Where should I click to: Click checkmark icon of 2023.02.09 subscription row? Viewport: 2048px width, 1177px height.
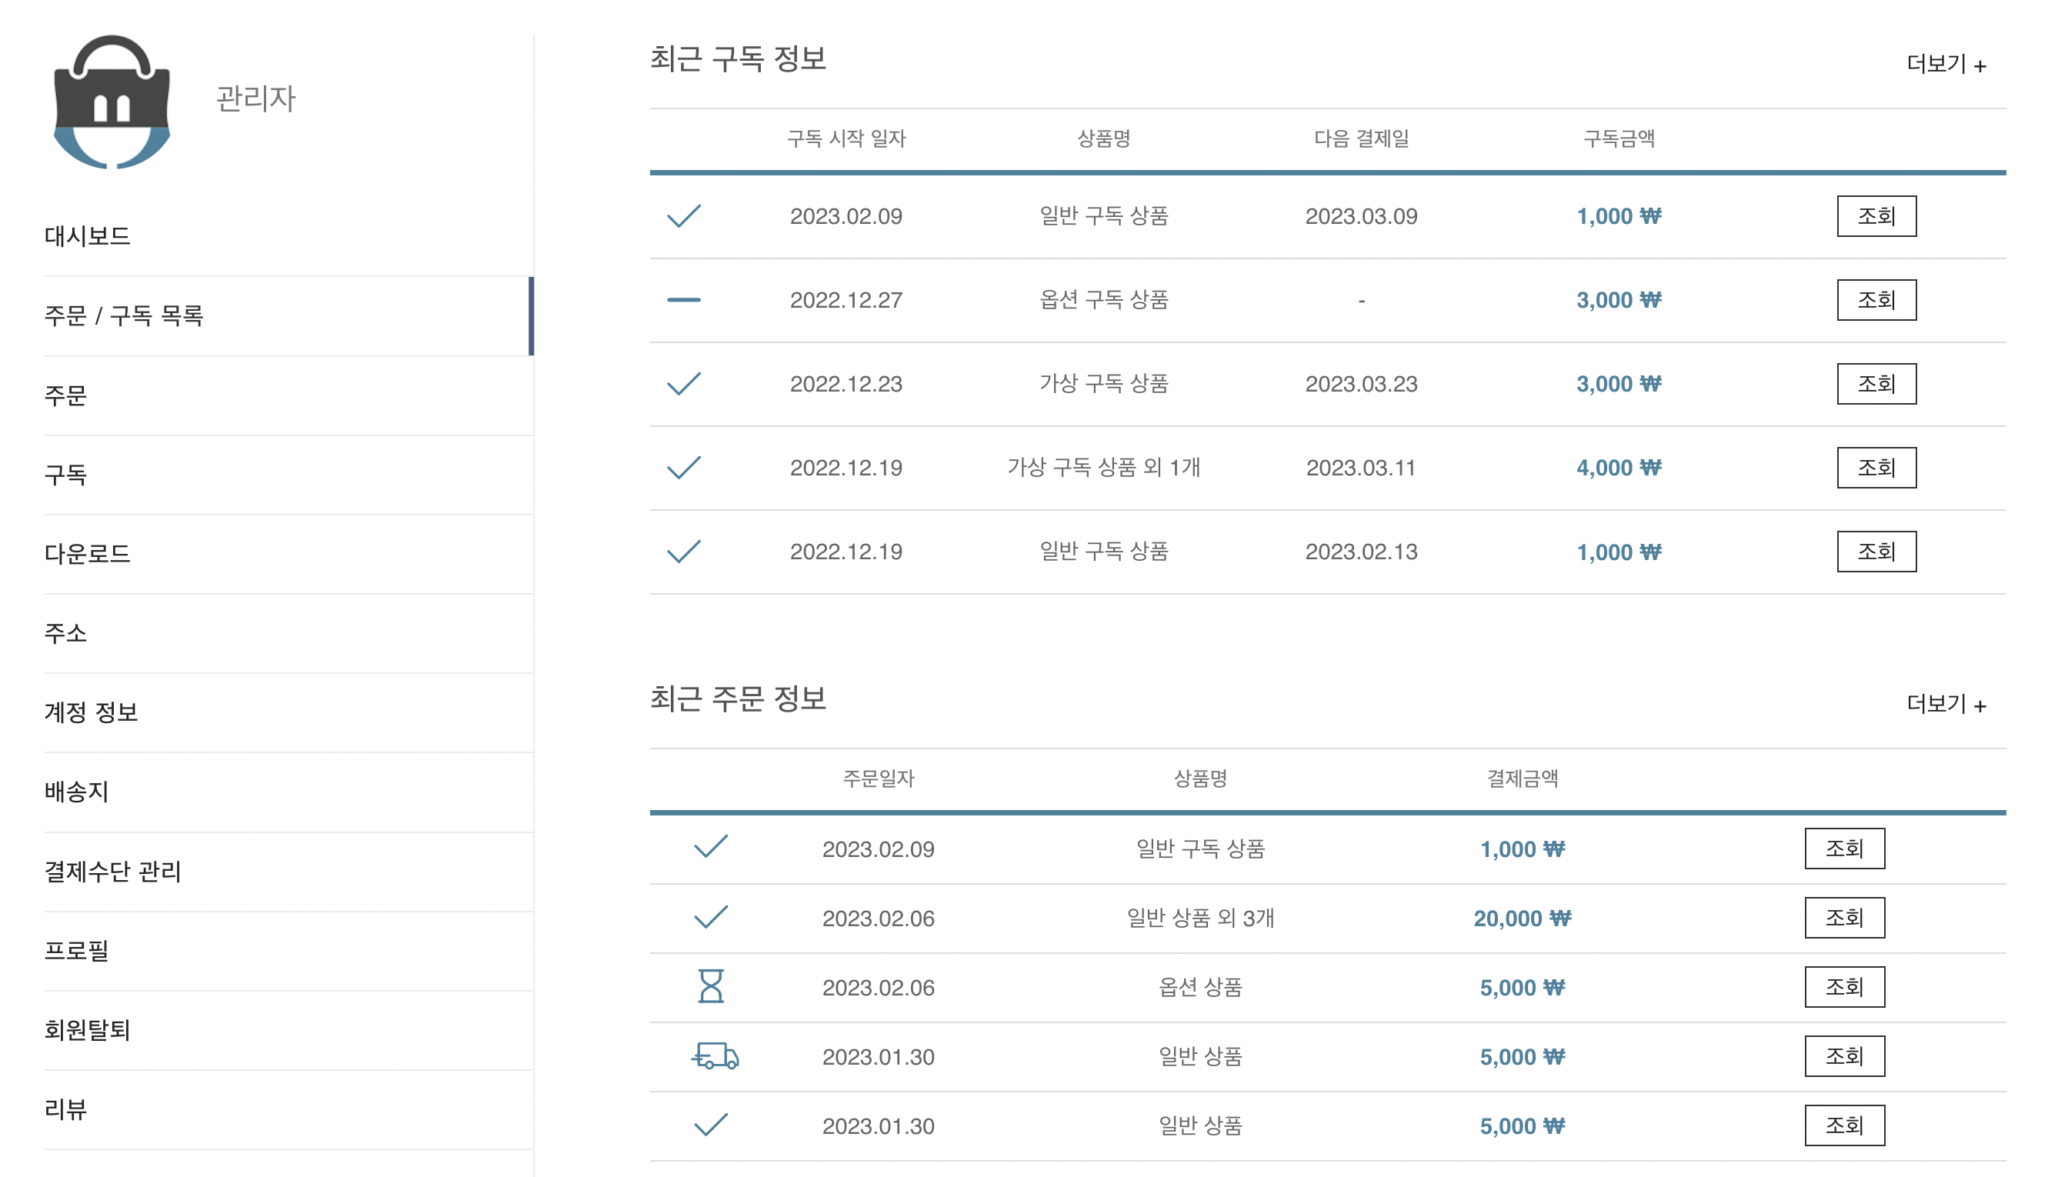pyautogui.click(x=684, y=216)
